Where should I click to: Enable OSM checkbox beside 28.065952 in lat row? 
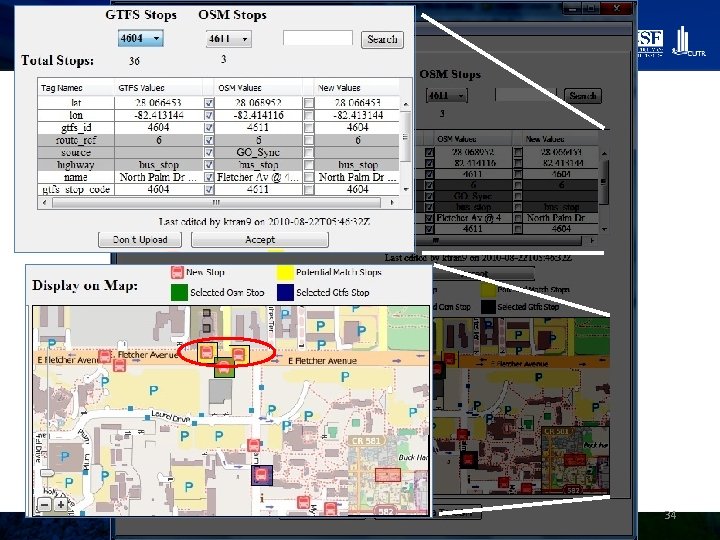click(309, 103)
